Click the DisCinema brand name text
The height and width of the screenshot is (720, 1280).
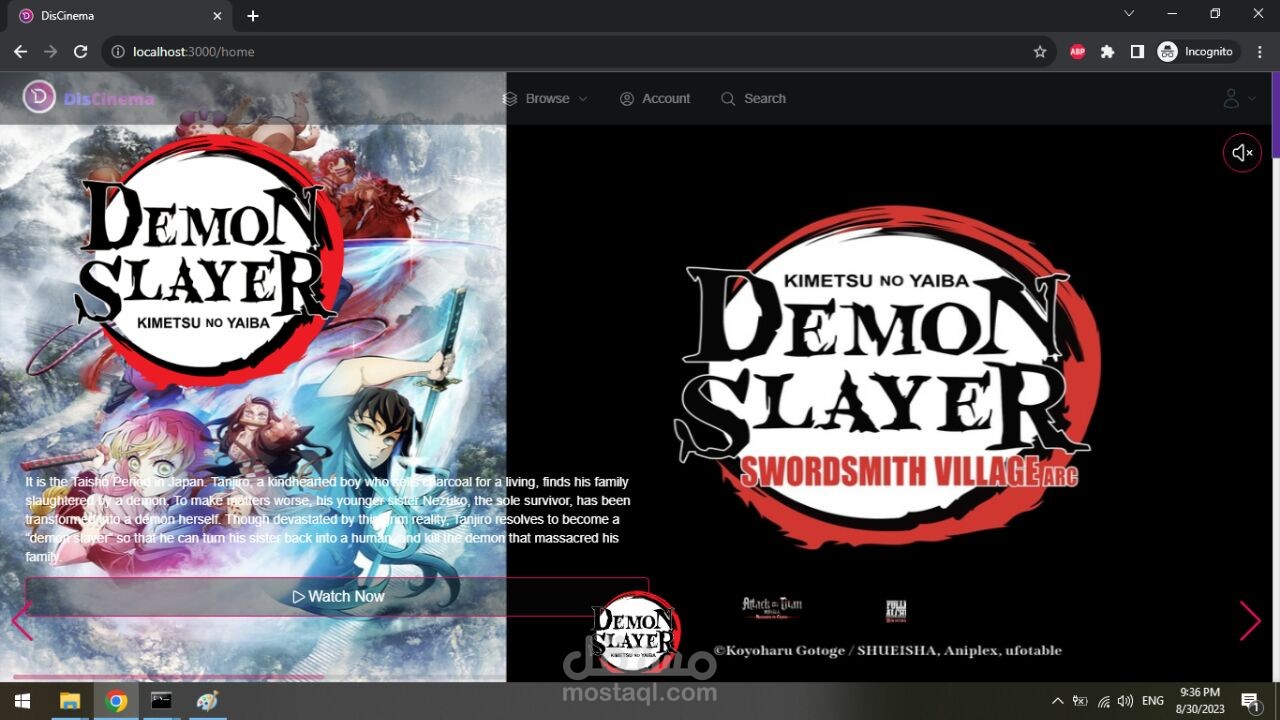click(109, 99)
